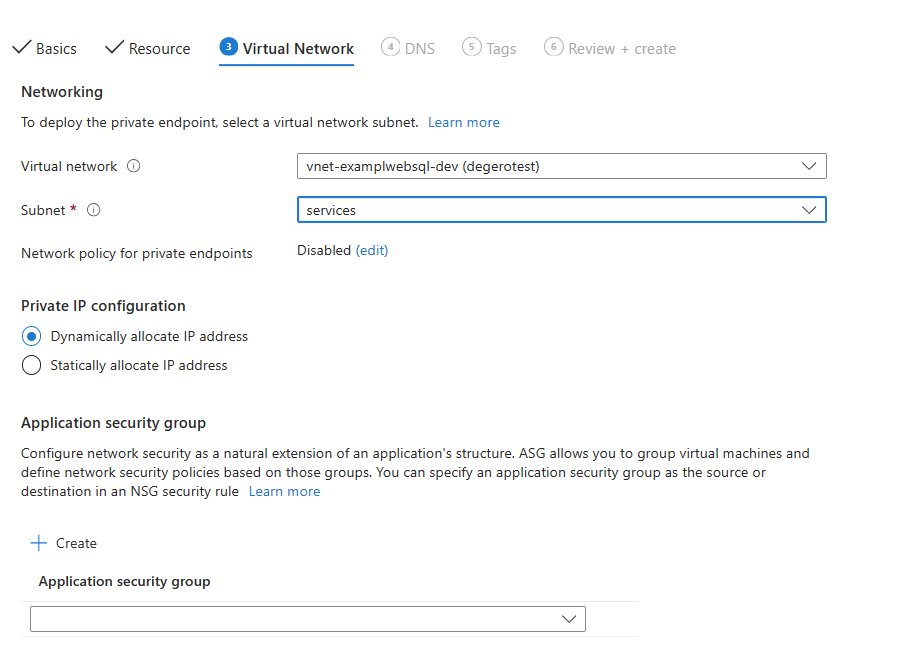Open Learn more link under Networking
Screen dimensions: 907x662
tap(464, 123)
